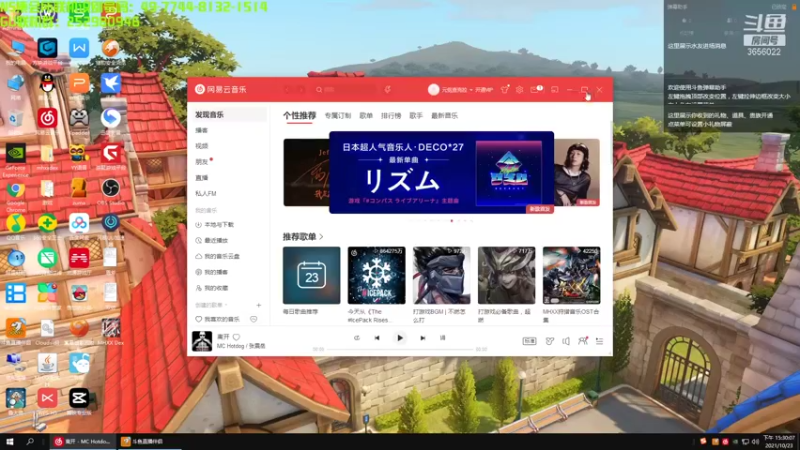Change the loop playback mode
Screen dimensions: 800x450
(357, 338)
